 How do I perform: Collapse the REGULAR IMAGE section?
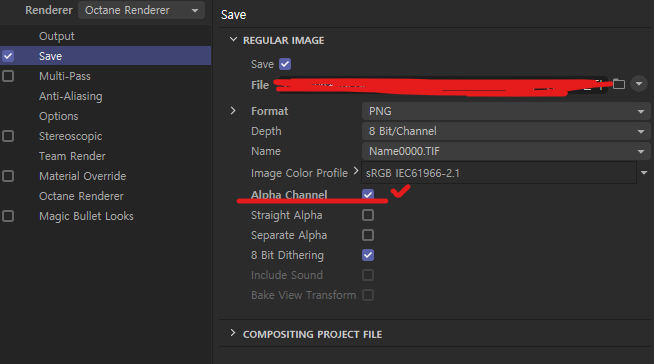pos(233,40)
